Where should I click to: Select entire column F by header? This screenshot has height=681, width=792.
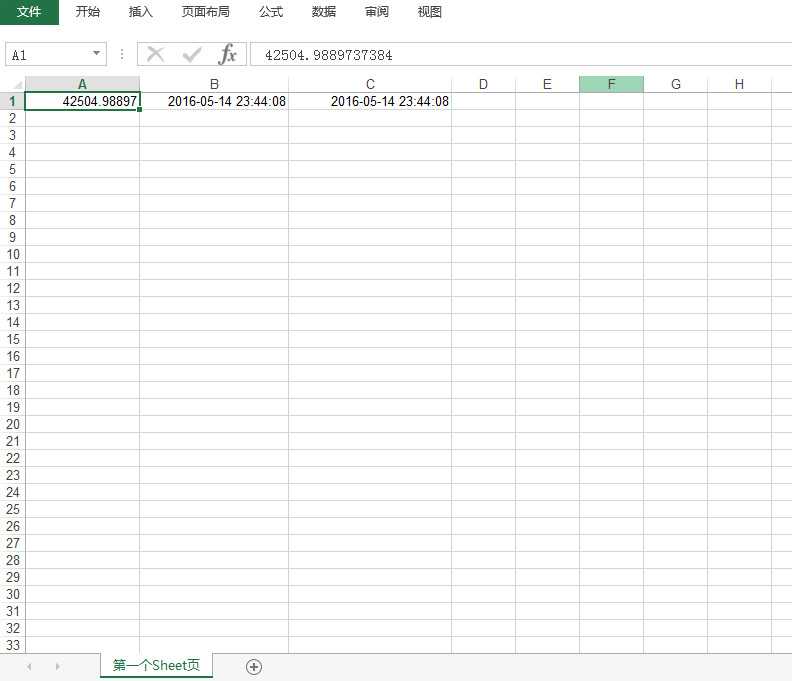coord(611,84)
